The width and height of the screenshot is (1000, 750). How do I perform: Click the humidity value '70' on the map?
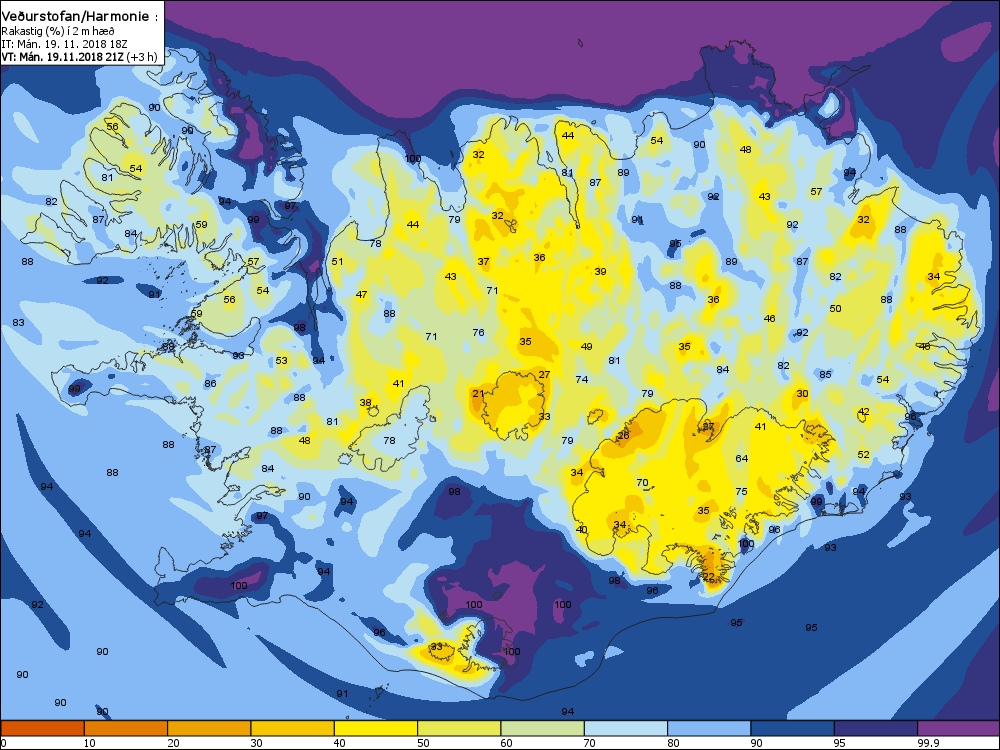click(642, 483)
